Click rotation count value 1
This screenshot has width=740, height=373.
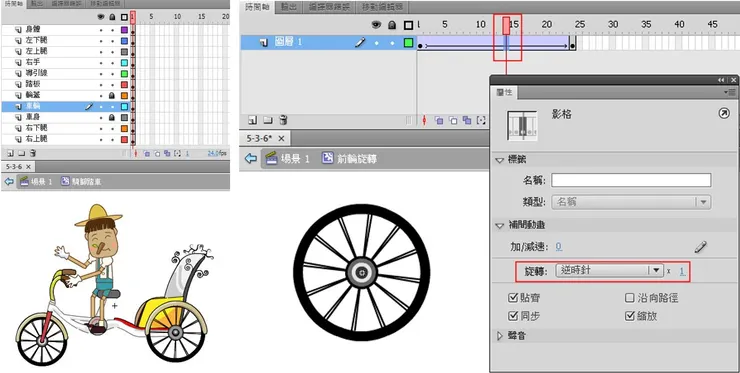(x=682, y=271)
